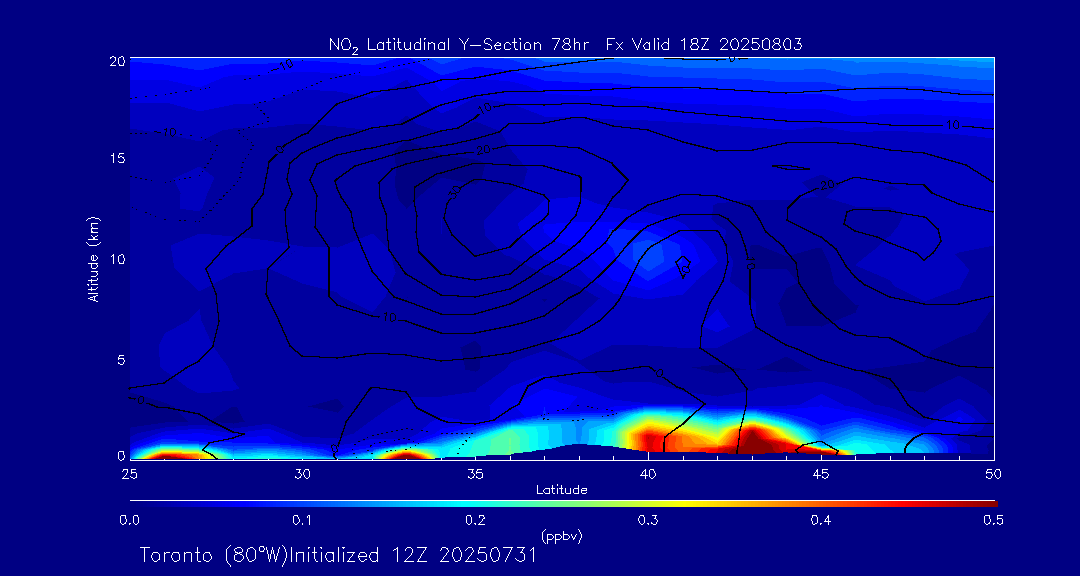Screen dimensions: 1080x576
Task: Click latitude tick label 35 on x-axis
Action: pyautogui.click(x=475, y=472)
